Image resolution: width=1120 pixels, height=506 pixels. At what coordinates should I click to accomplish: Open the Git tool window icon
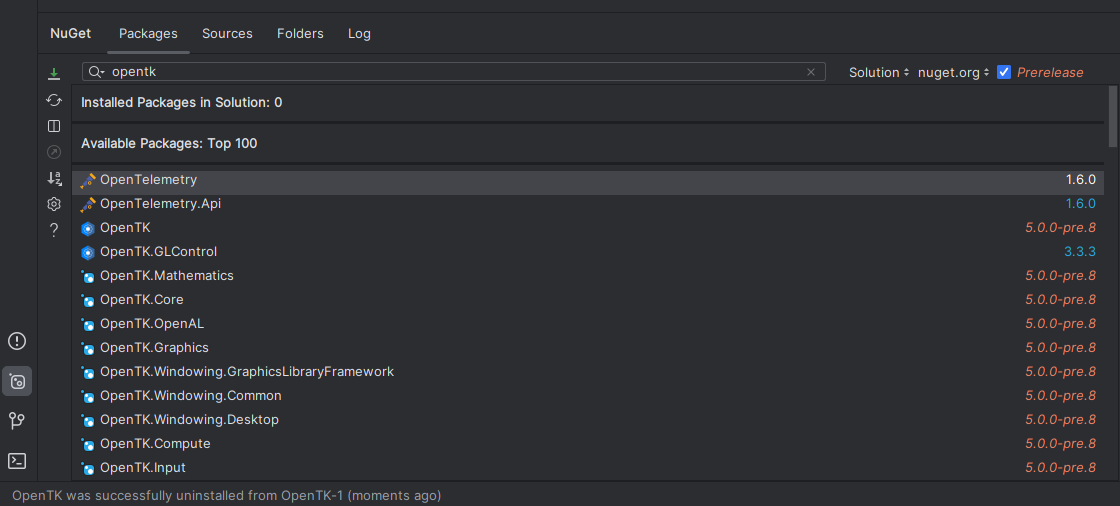click(x=17, y=421)
